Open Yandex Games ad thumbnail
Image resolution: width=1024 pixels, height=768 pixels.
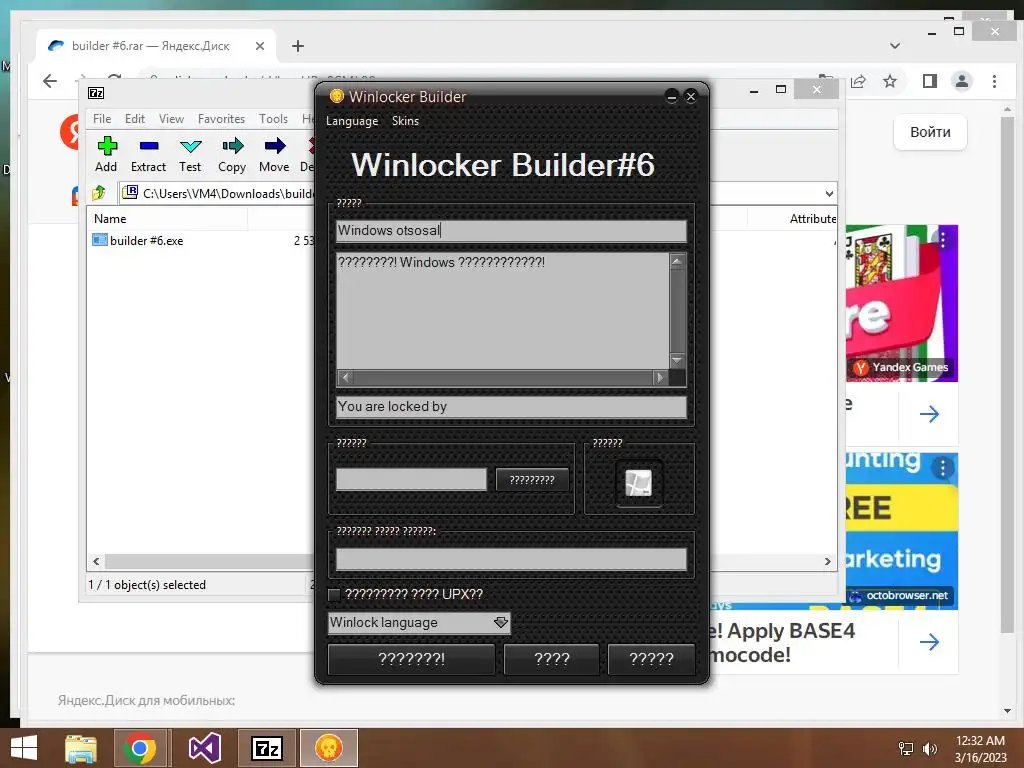[902, 303]
